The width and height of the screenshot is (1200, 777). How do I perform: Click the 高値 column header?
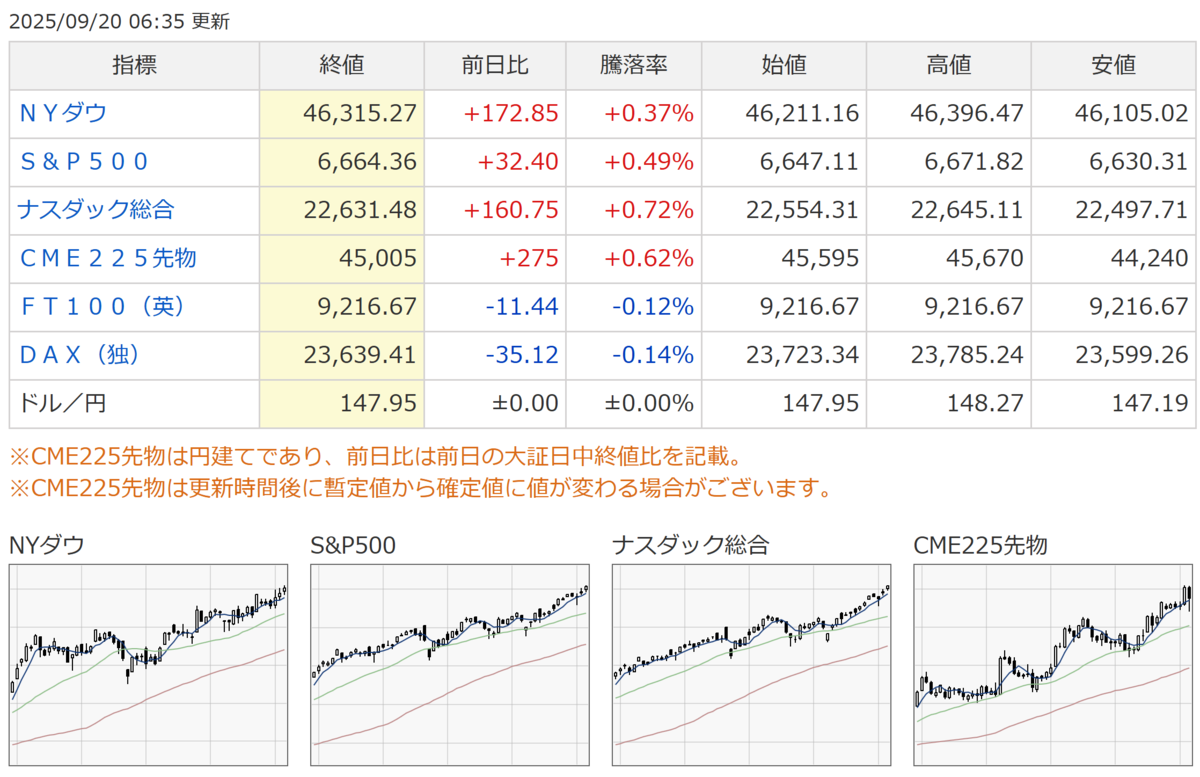(x=948, y=66)
